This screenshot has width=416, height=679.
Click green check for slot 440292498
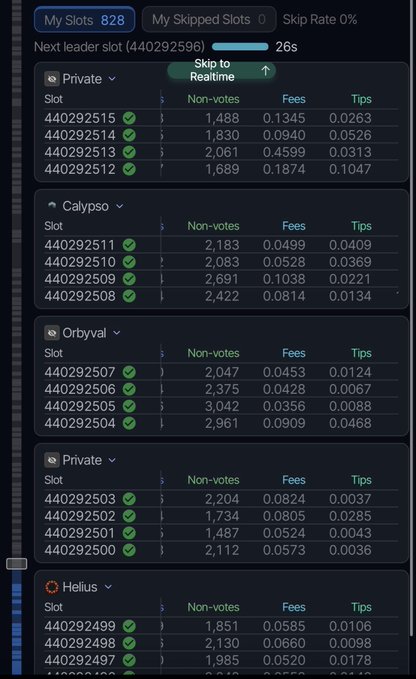(129, 643)
